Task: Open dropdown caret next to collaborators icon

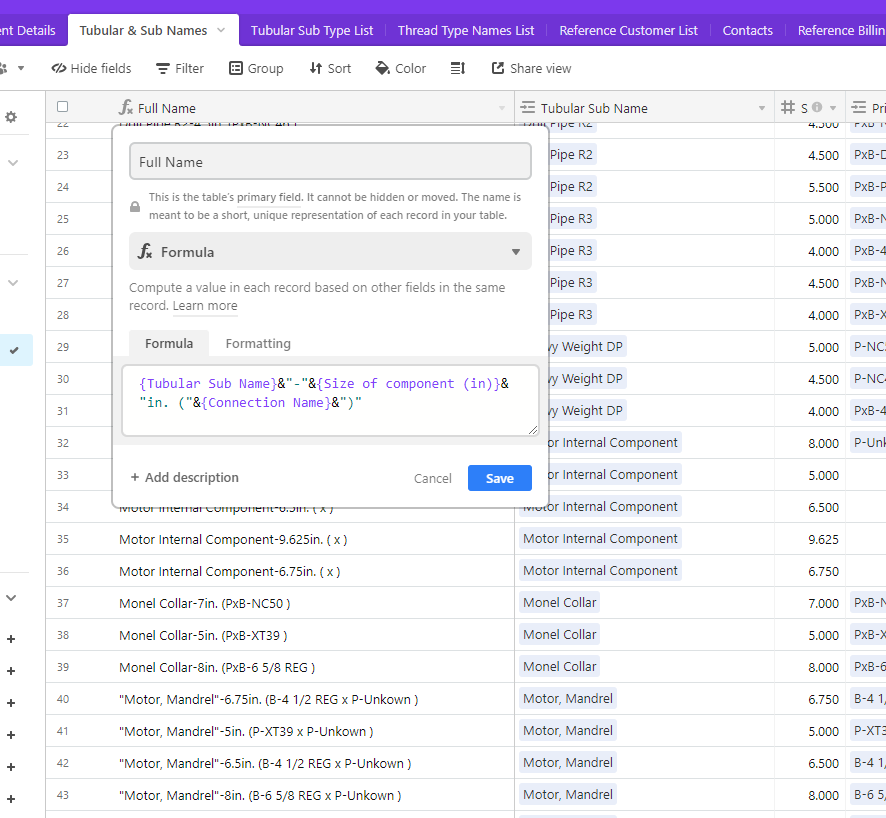Action: click(21, 68)
